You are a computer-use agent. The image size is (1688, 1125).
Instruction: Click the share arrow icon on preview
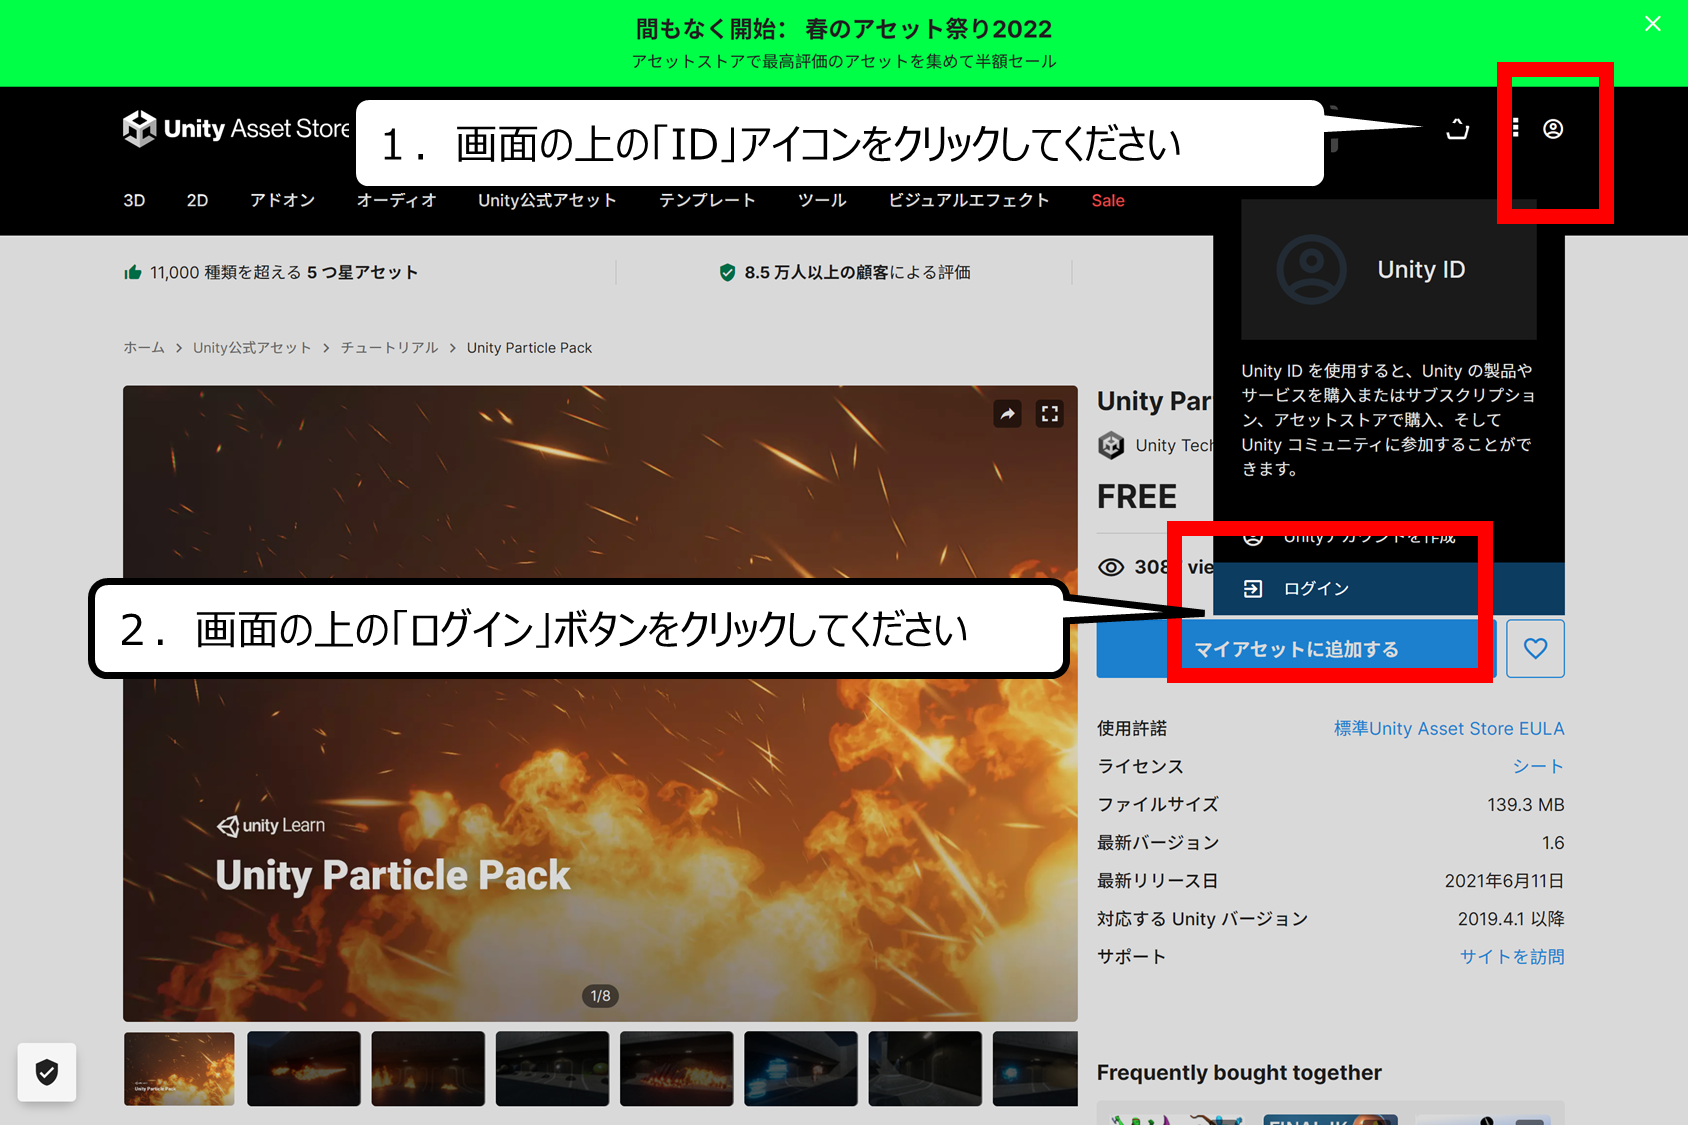coord(1007,414)
